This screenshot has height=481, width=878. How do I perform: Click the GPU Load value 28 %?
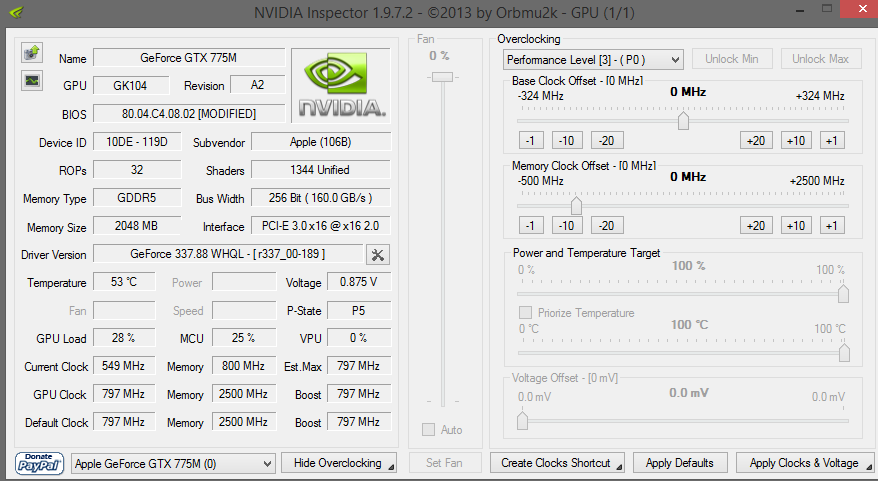click(x=124, y=338)
